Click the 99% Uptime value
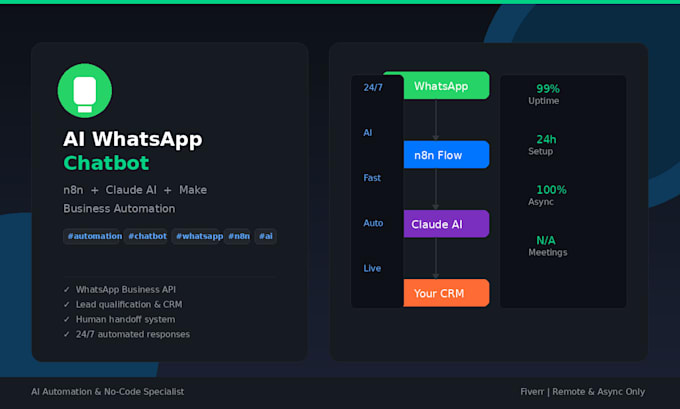The image size is (680, 409). pyautogui.click(x=548, y=89)
